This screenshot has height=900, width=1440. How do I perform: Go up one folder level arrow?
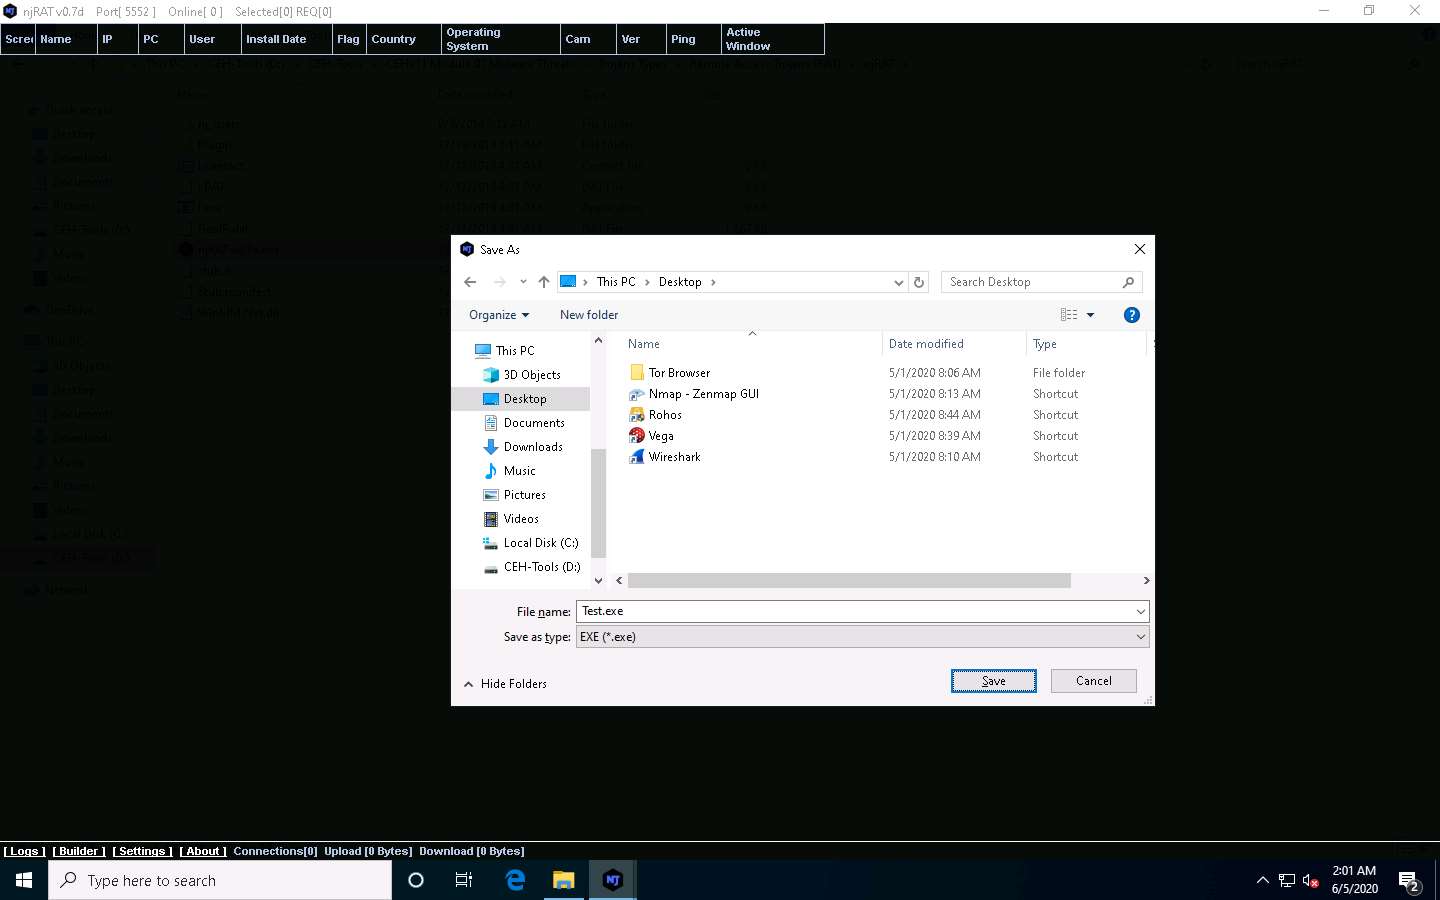(544, 282)
